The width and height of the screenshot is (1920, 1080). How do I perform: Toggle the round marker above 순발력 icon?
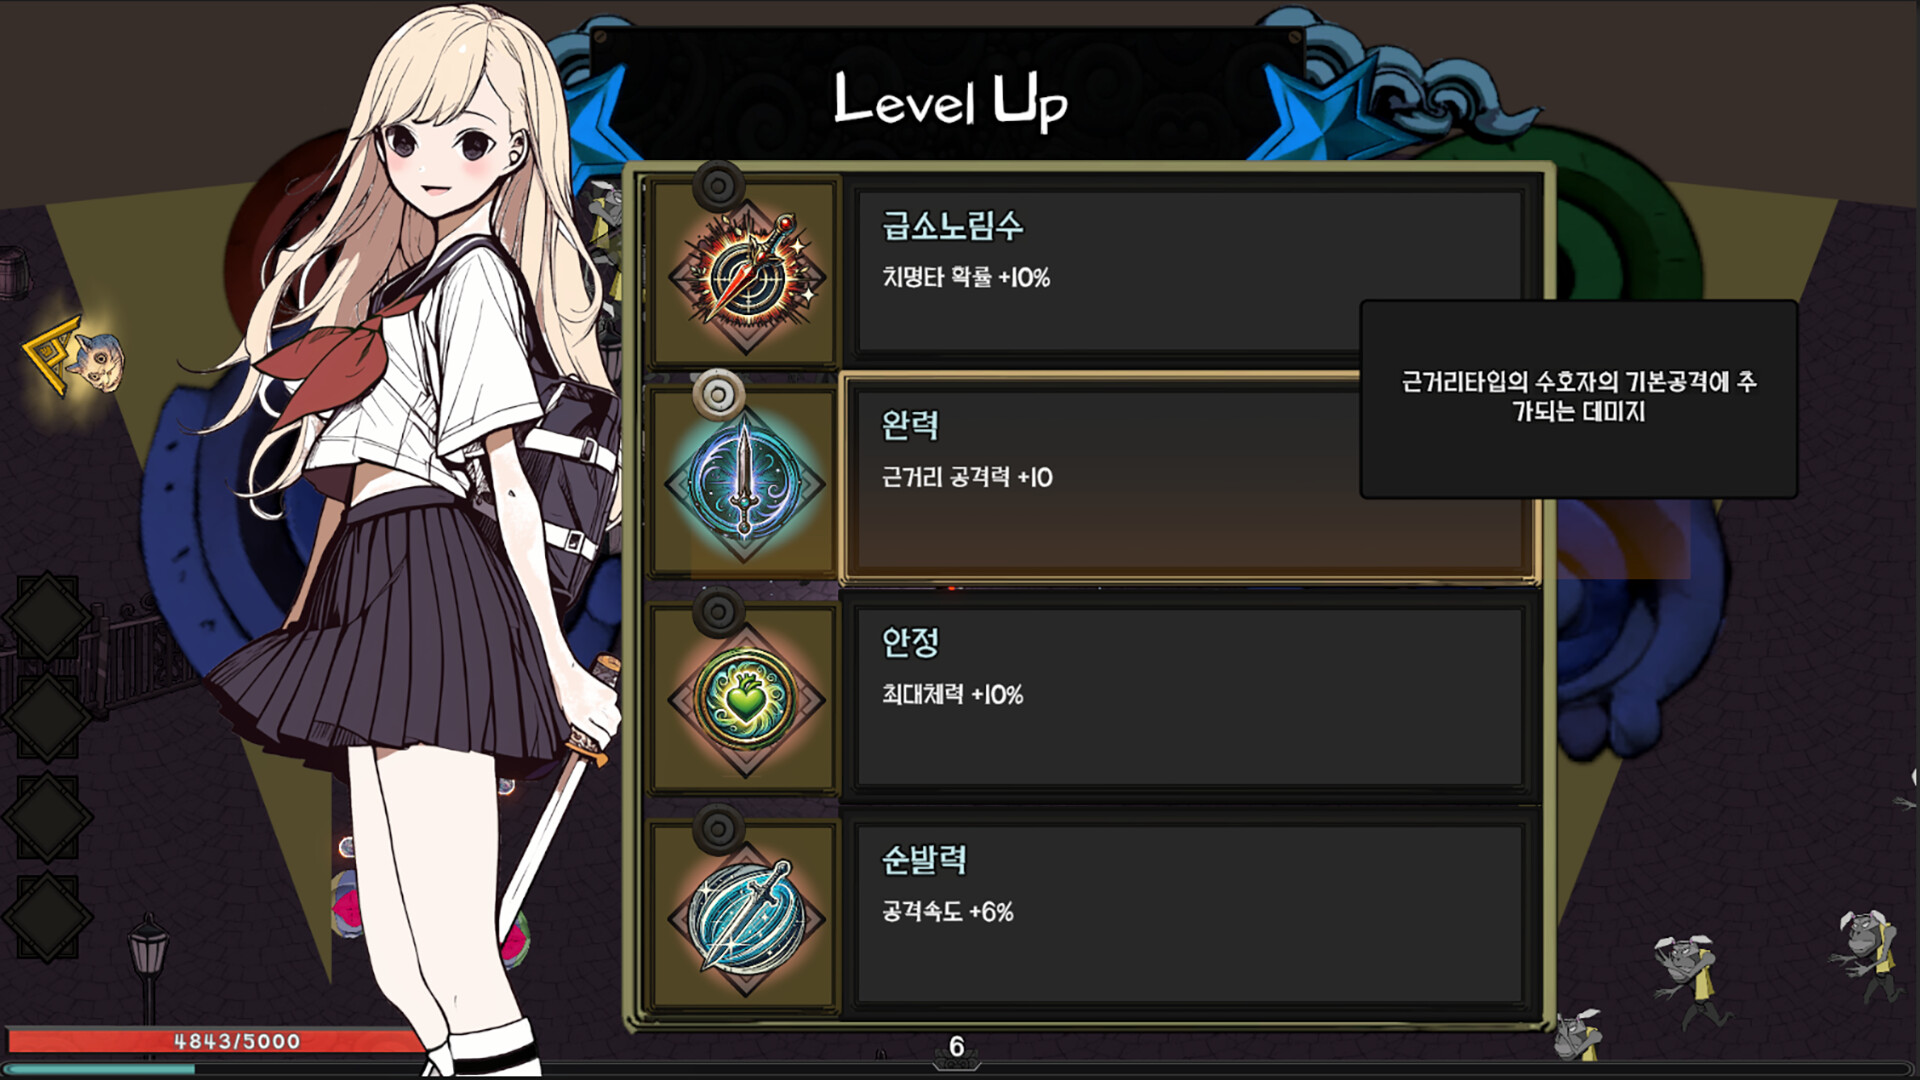718,828
